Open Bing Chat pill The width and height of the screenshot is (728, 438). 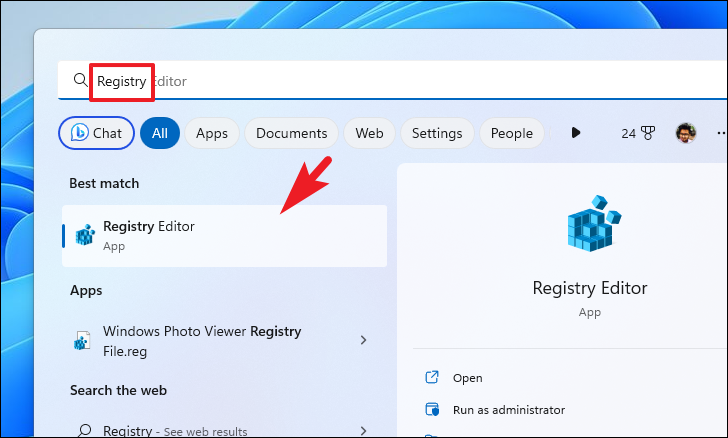click(x=97, y=133)
